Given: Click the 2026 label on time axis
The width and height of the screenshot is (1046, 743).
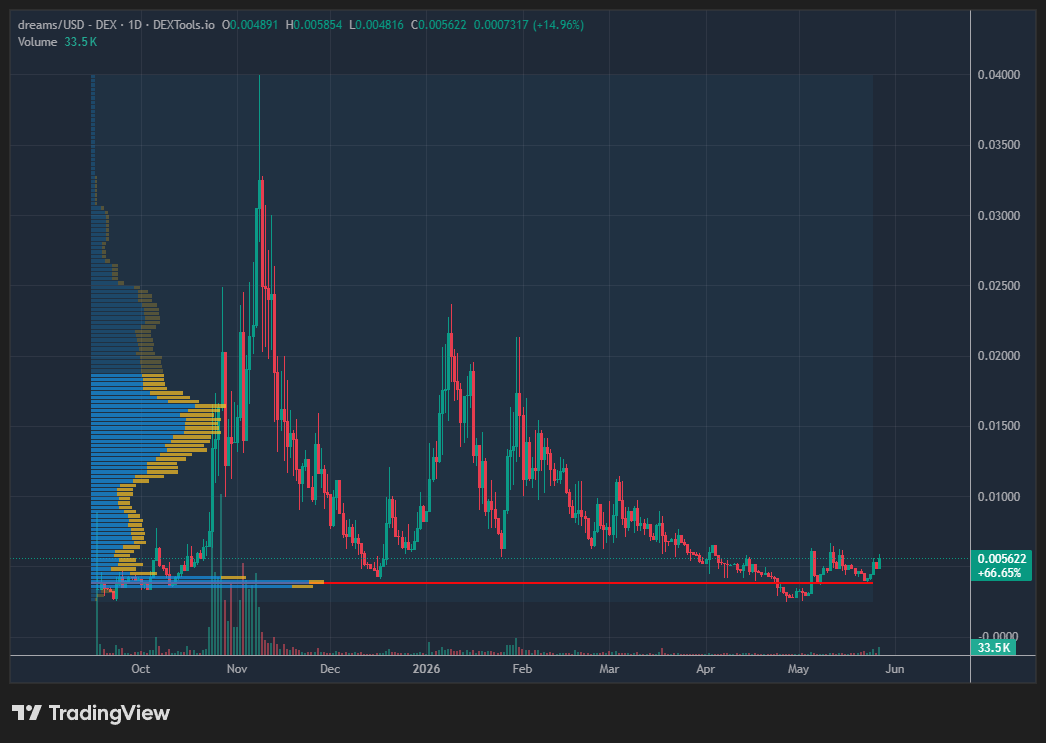Looking at the screenshot, I should pos(426,669).
